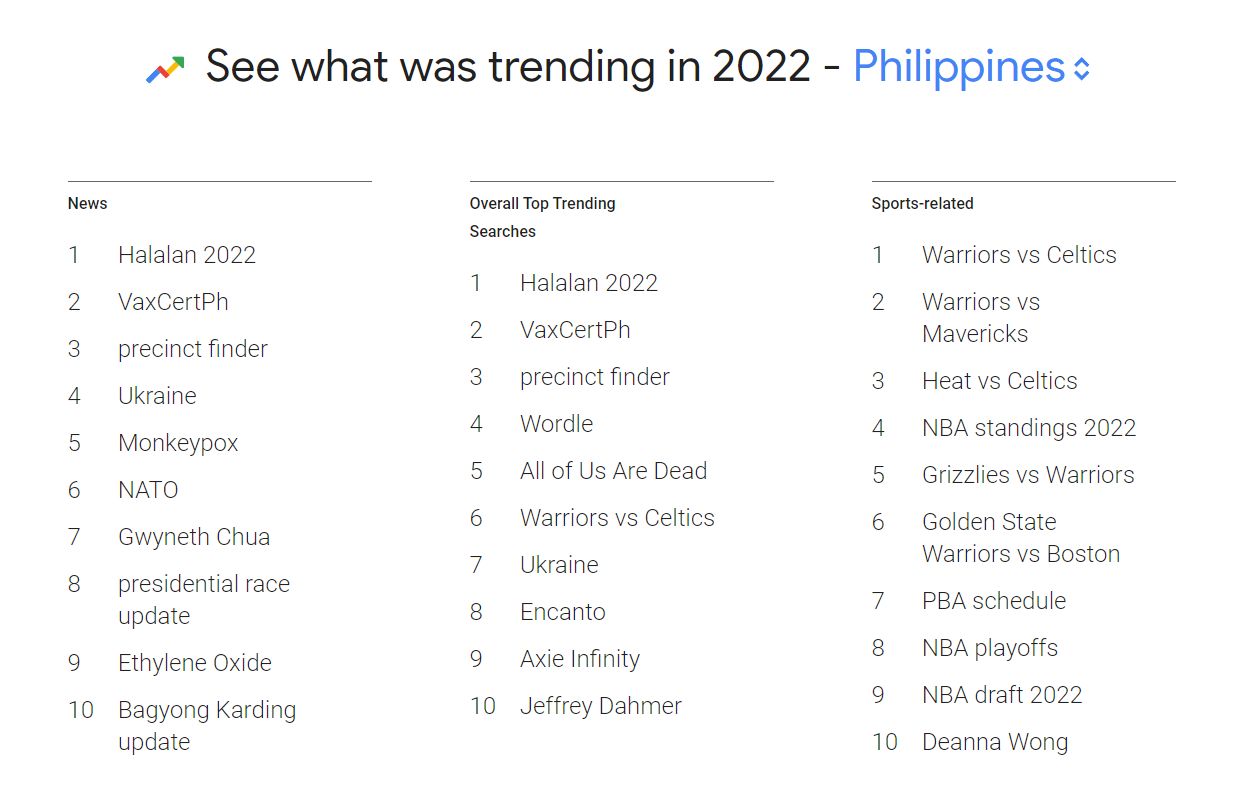The height and width of the screenshot is (794, 1256).
Task: Click the Google Trends arrow icon
Action: click(165, 69)
